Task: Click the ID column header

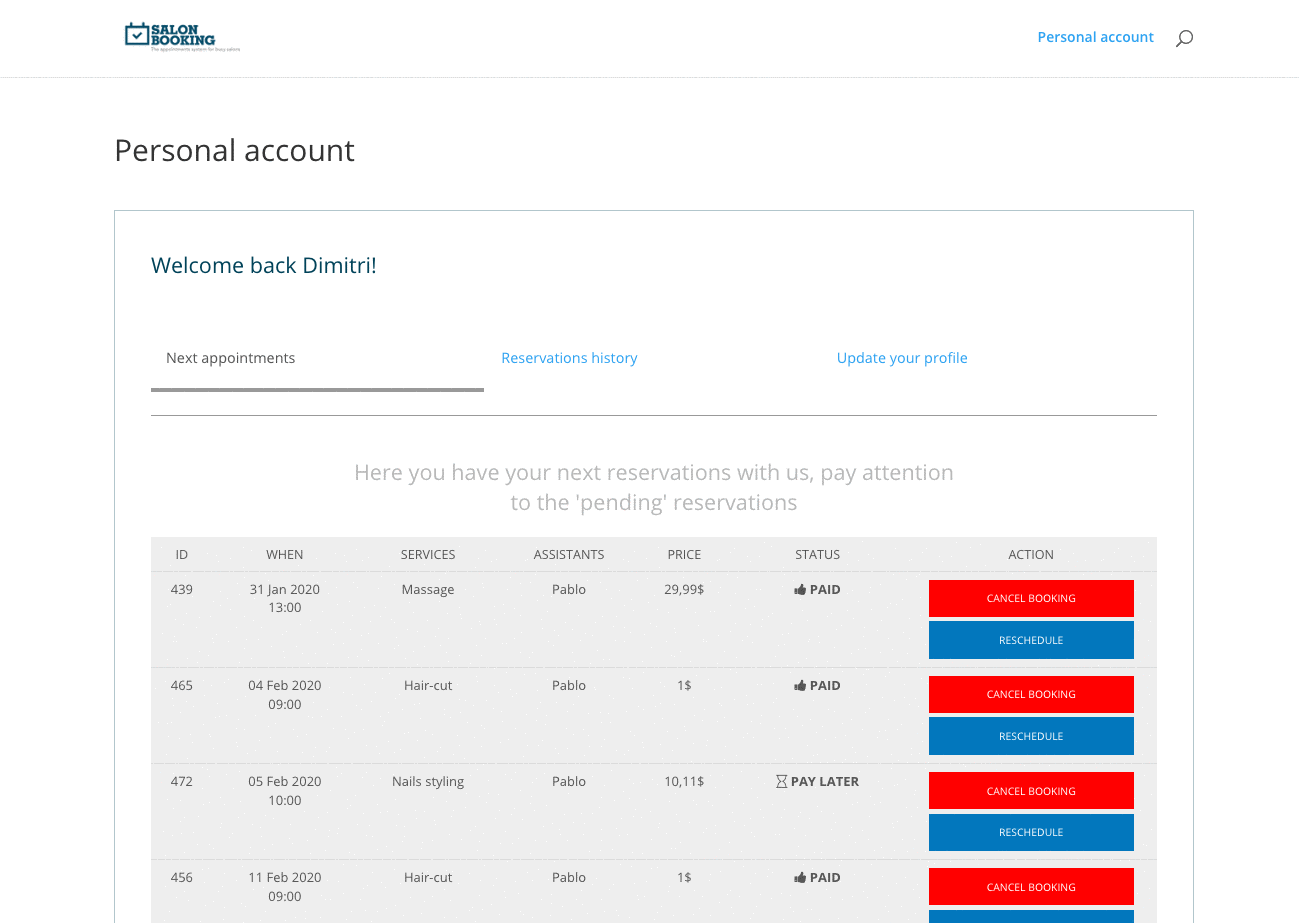Action: [x=182, y=554]
